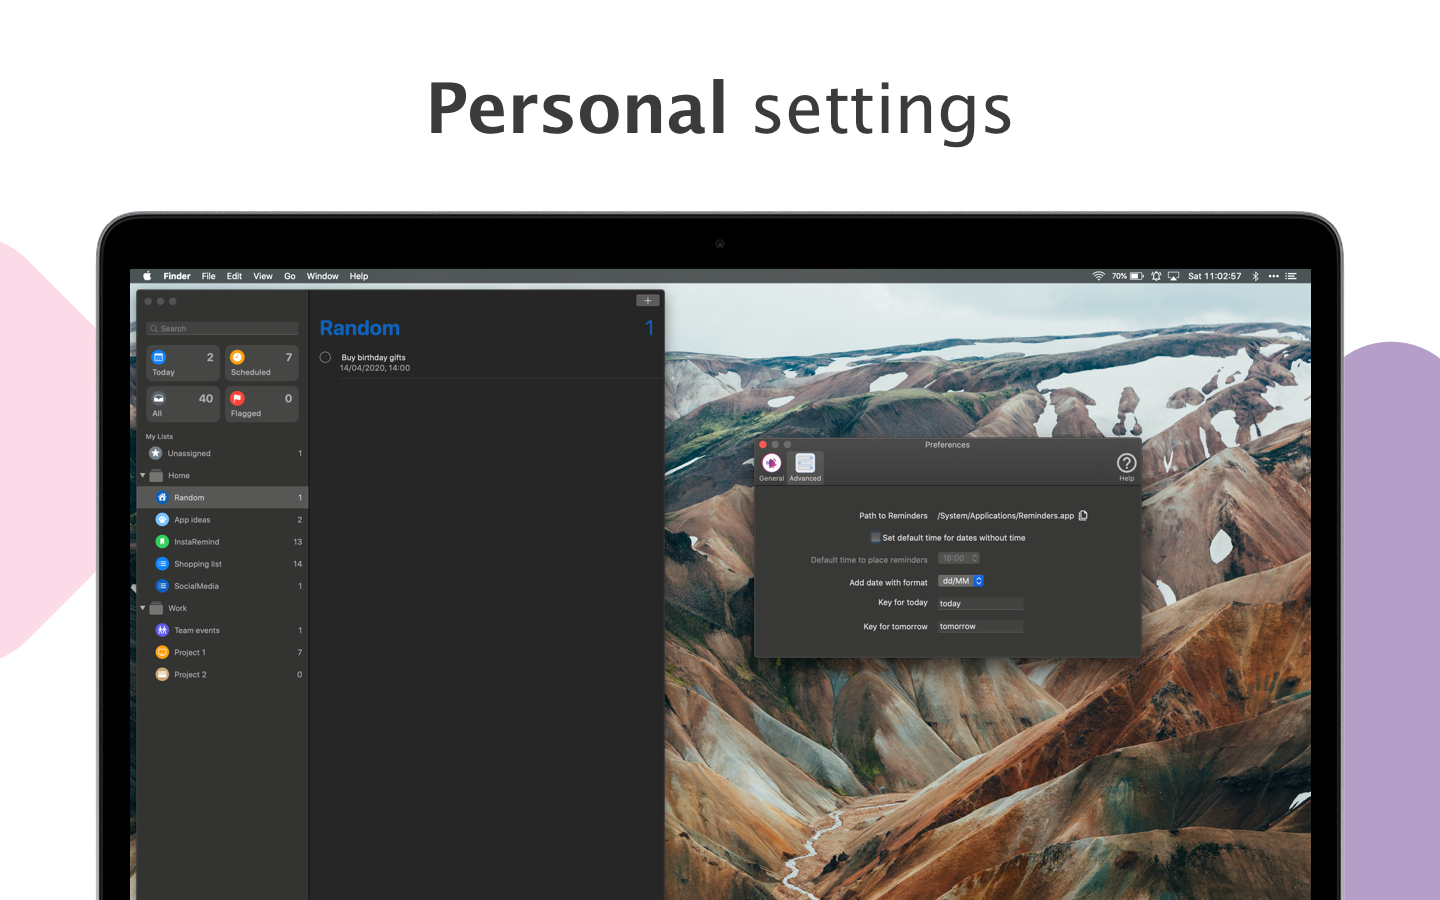Select the Unassigned list star icon
The width and height of the screenshot is (1440, 900).
pos(156,453)
